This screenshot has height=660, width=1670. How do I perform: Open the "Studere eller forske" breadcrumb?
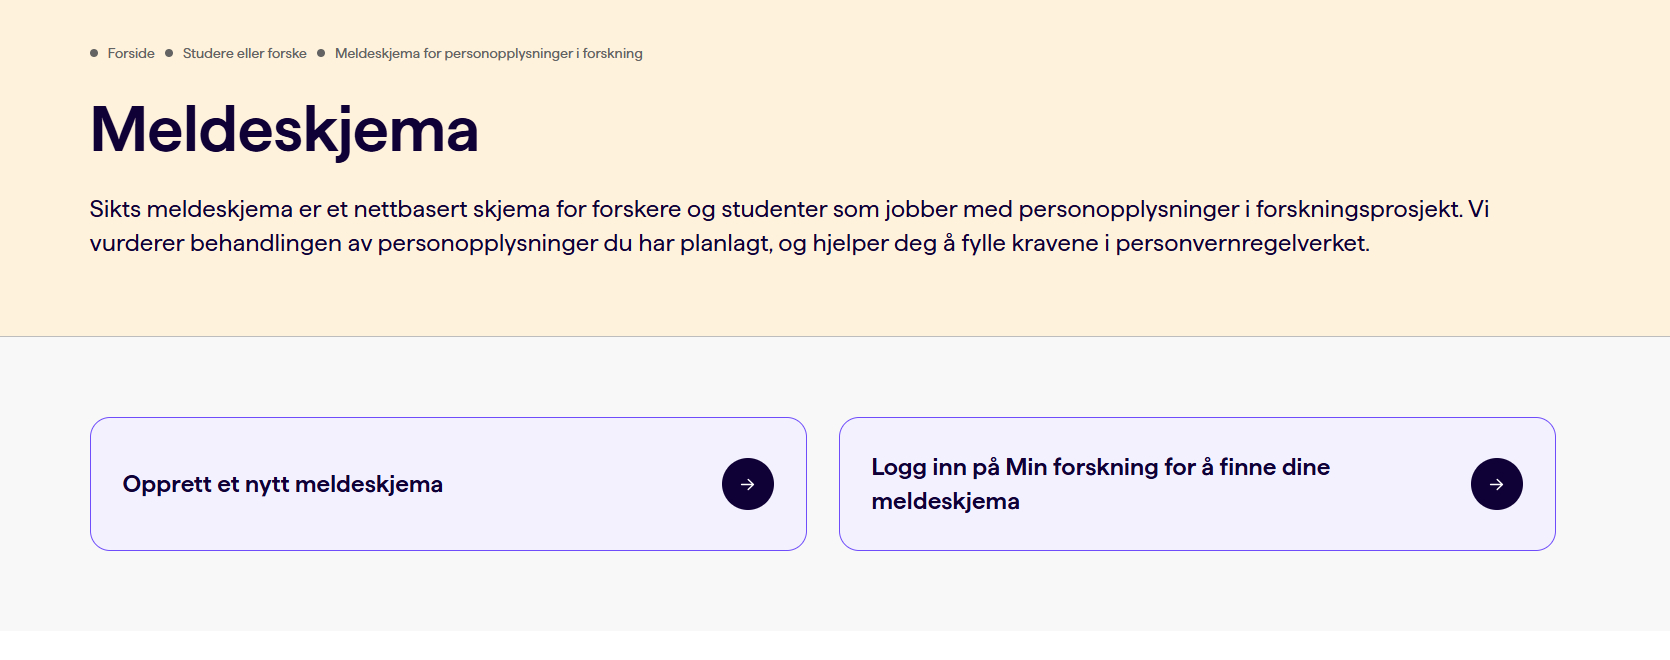245,53
